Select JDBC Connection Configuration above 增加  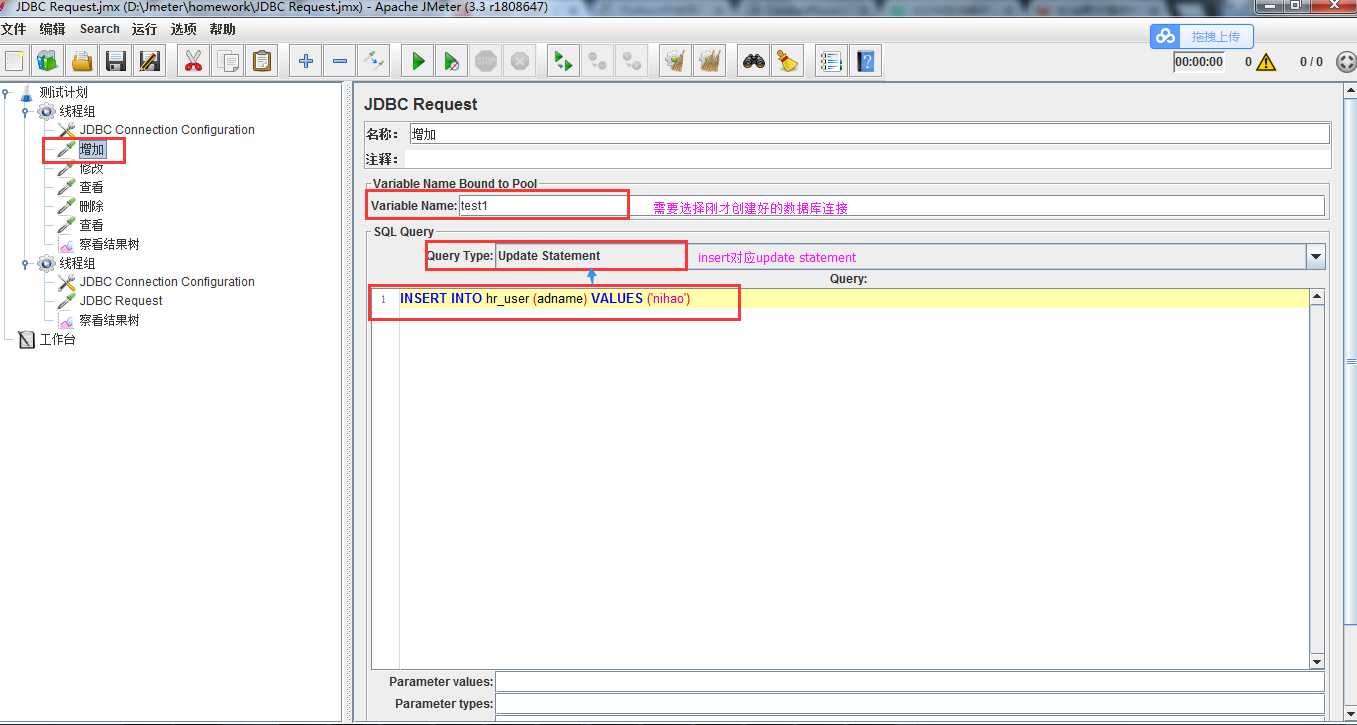point(167,130)
